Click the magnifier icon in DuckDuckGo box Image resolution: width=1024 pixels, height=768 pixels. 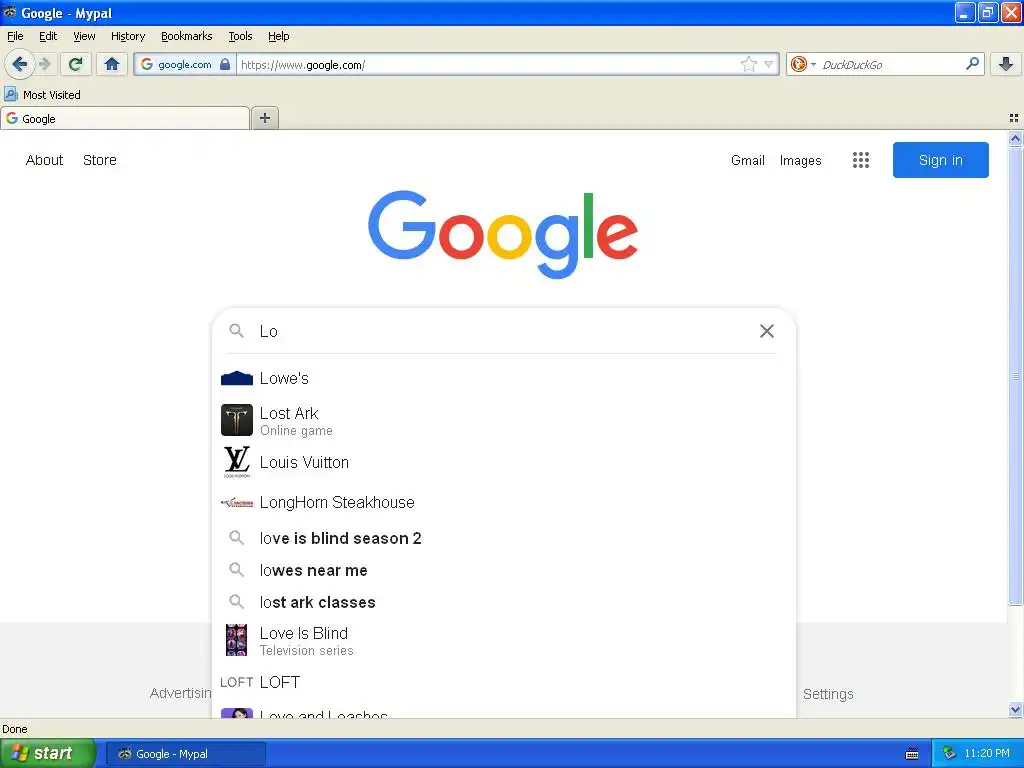(x=972, y=63)
